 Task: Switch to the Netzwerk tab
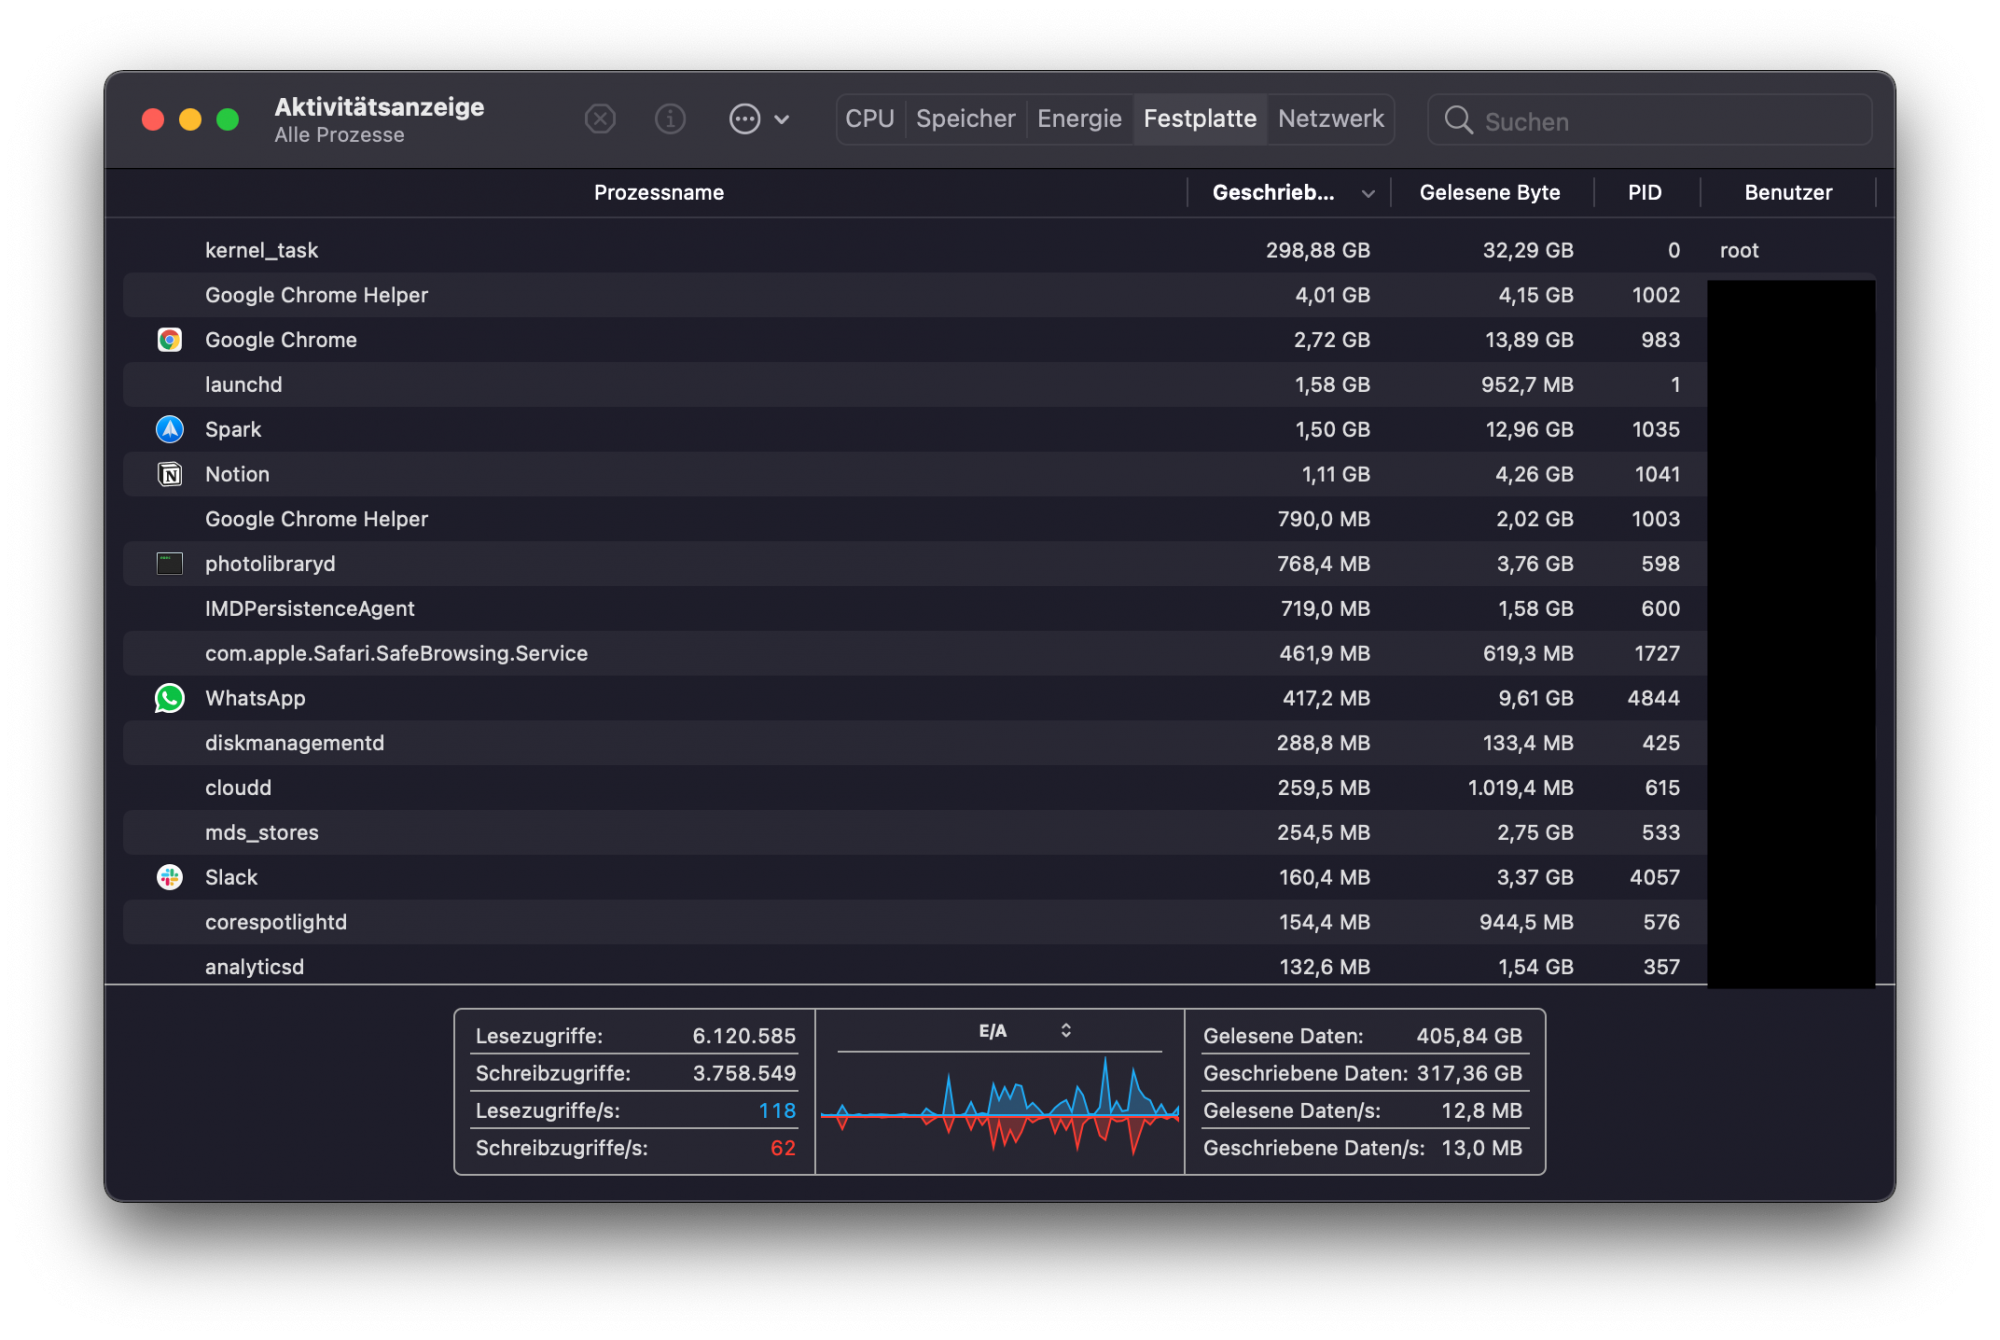coord(1330,119)
